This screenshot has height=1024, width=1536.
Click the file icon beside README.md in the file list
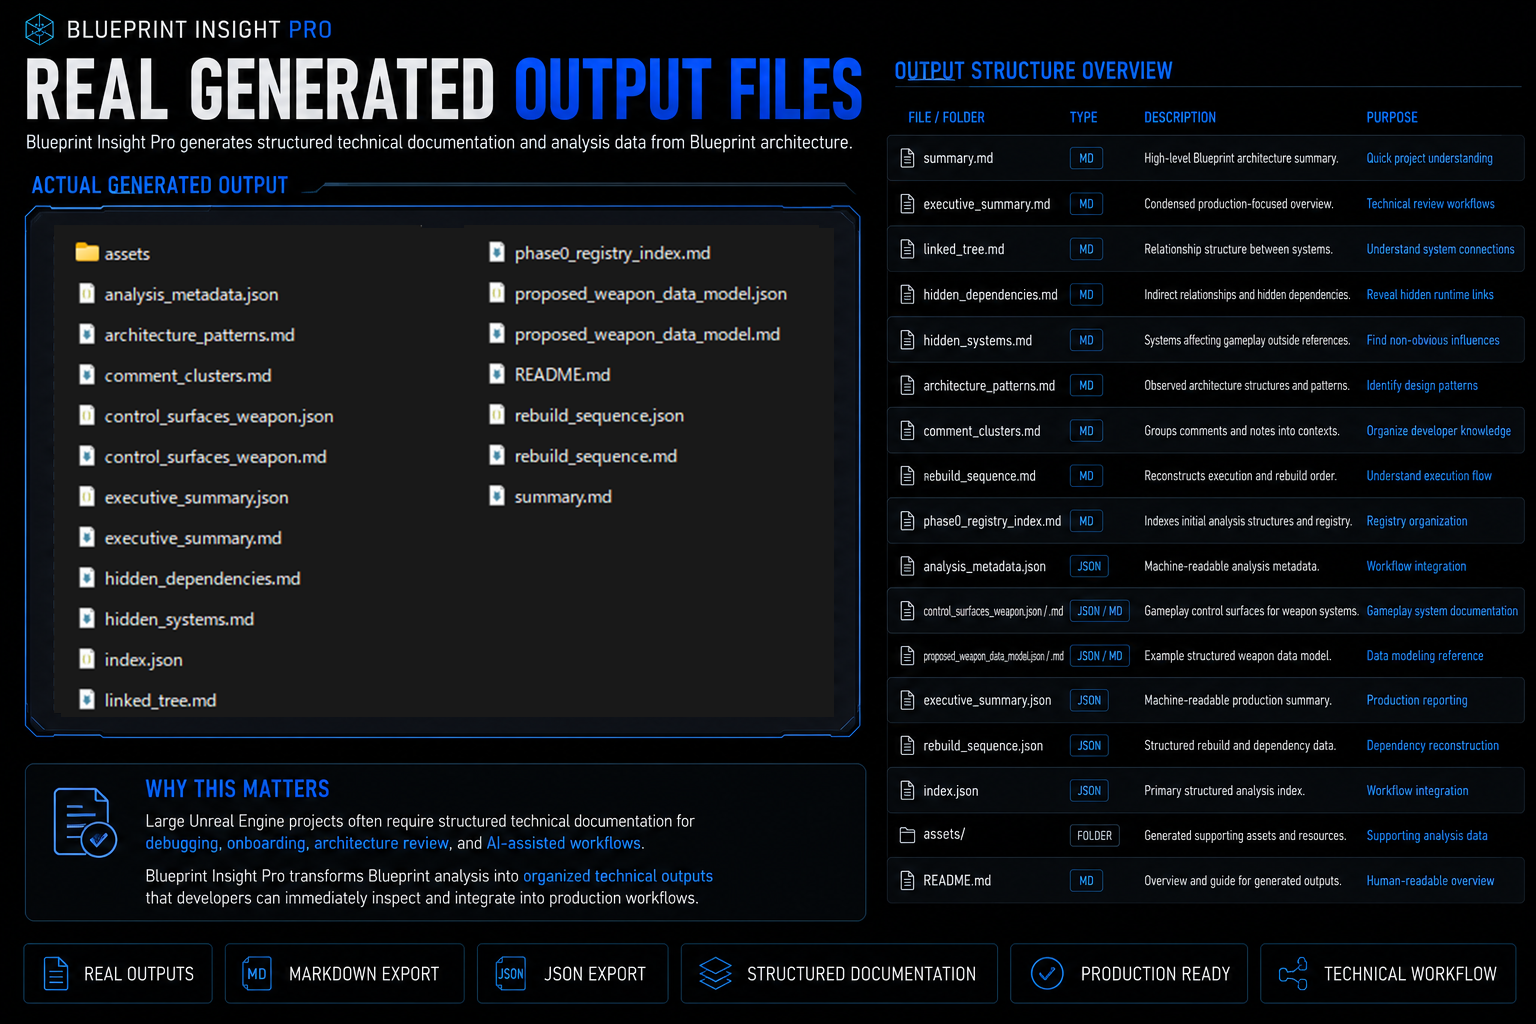click(x=497, y=374)
